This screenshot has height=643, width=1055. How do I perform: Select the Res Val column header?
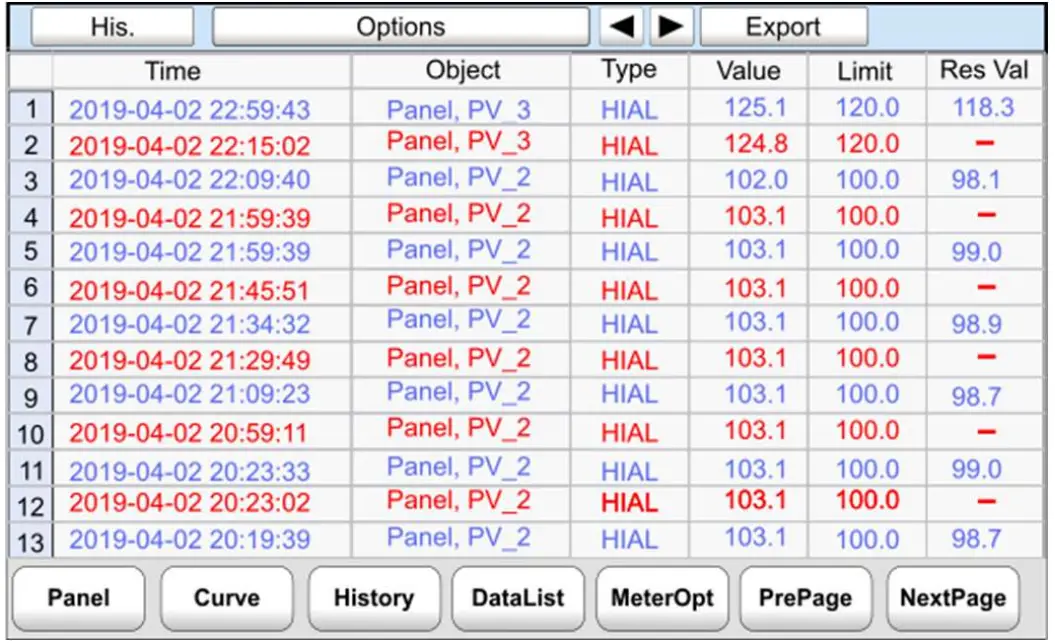point(984,71)
